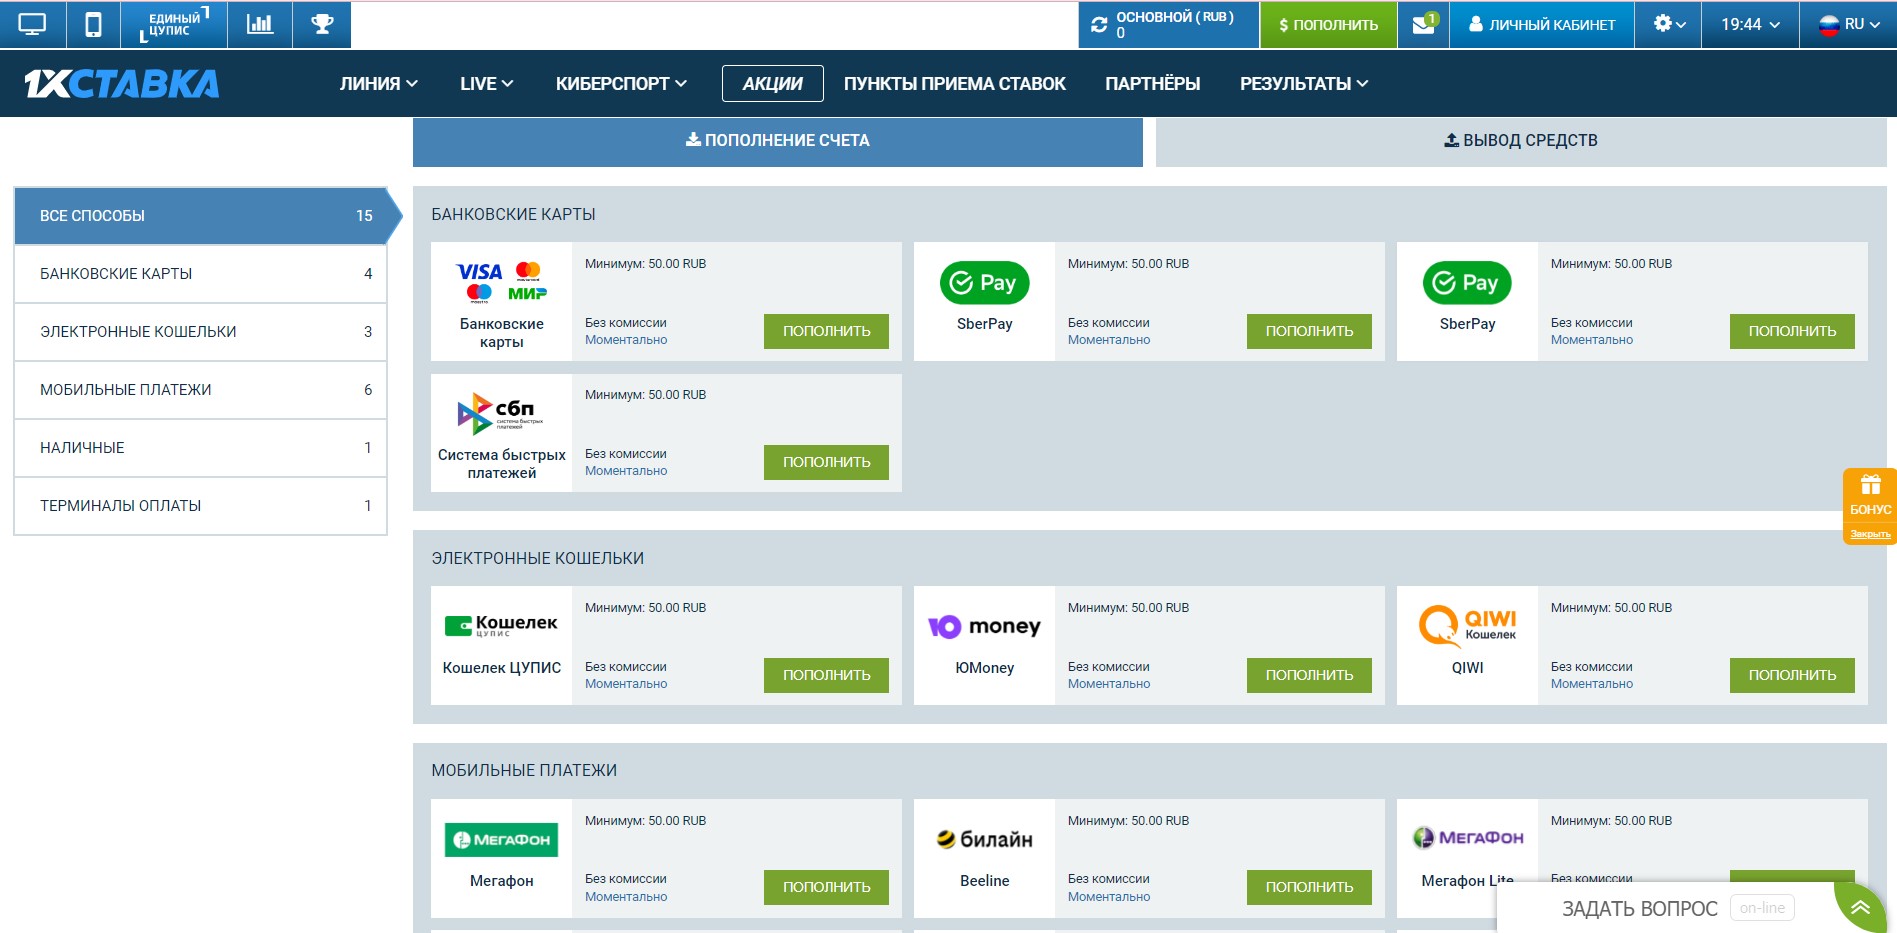Viewport: 1897px width, 933px height.
Task: Click the Кошелек ЦУПИС logo
Action: [501, 626]
